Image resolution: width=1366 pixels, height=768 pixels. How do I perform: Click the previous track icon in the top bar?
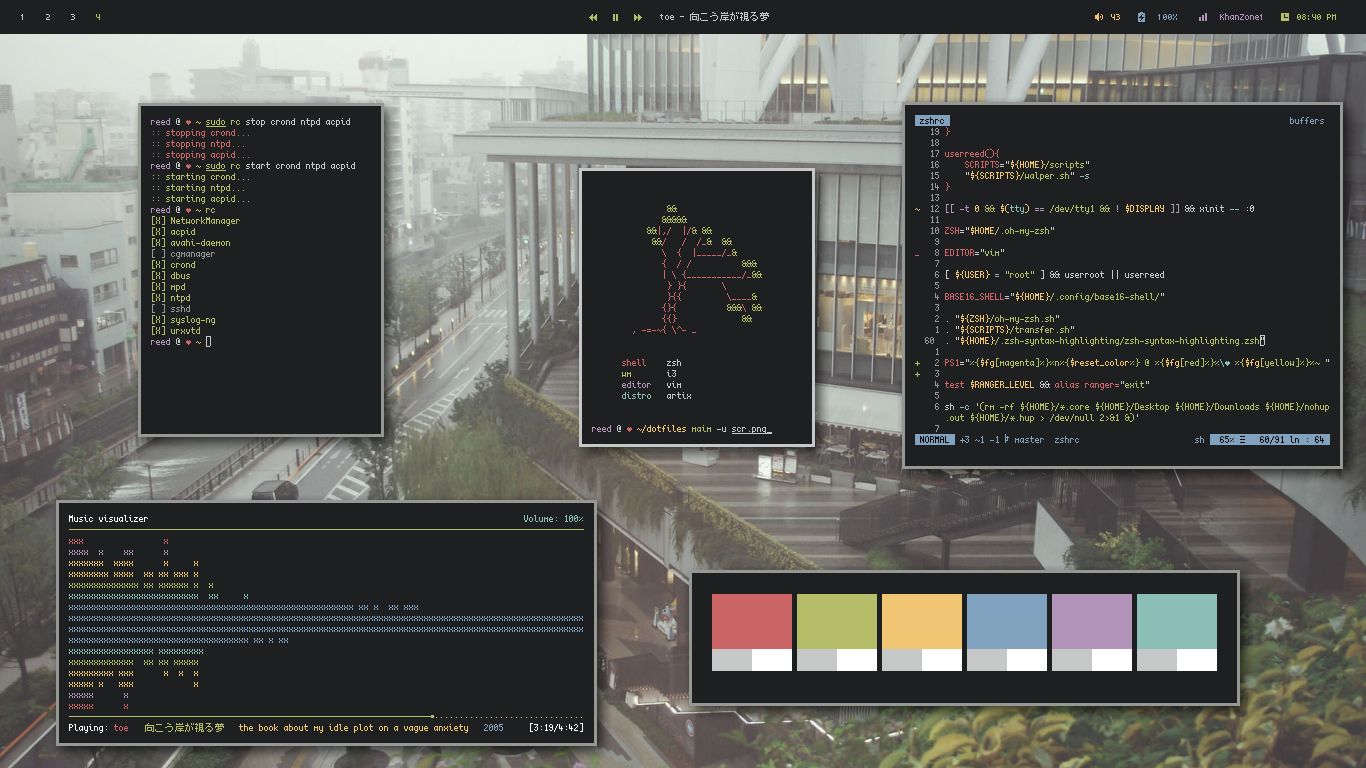(593, 16)
